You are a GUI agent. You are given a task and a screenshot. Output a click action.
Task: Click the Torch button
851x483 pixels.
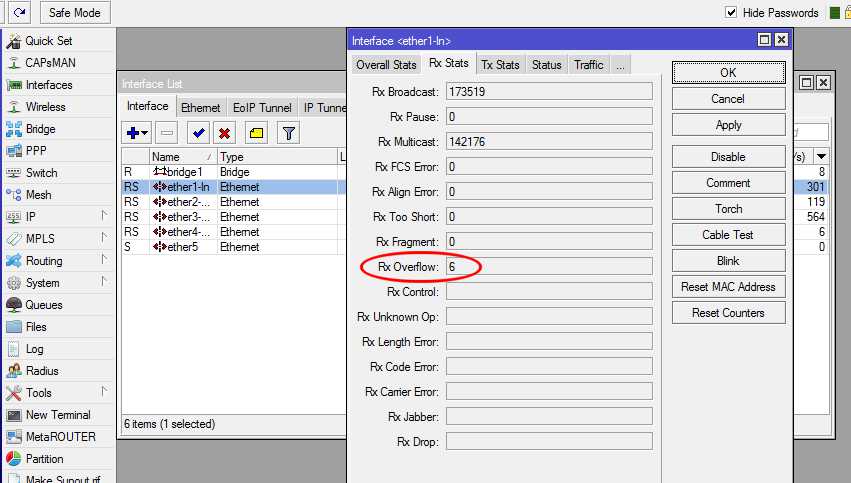728,209
